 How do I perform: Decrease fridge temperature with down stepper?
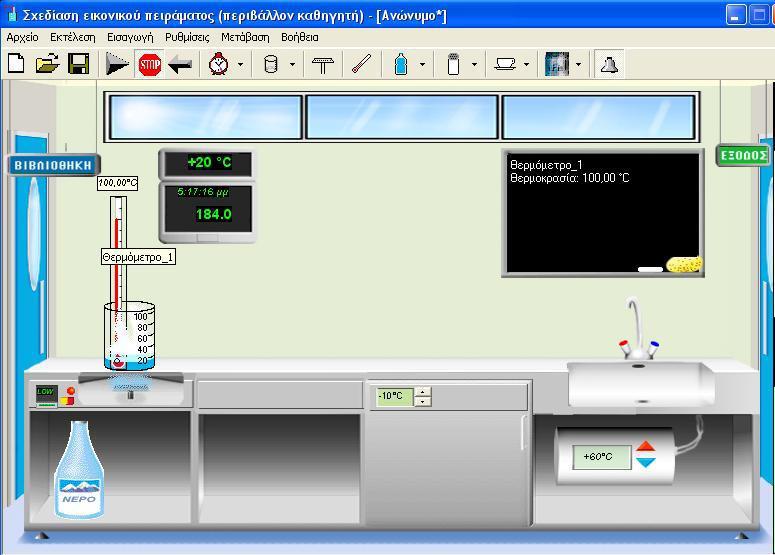pos(423,402)
